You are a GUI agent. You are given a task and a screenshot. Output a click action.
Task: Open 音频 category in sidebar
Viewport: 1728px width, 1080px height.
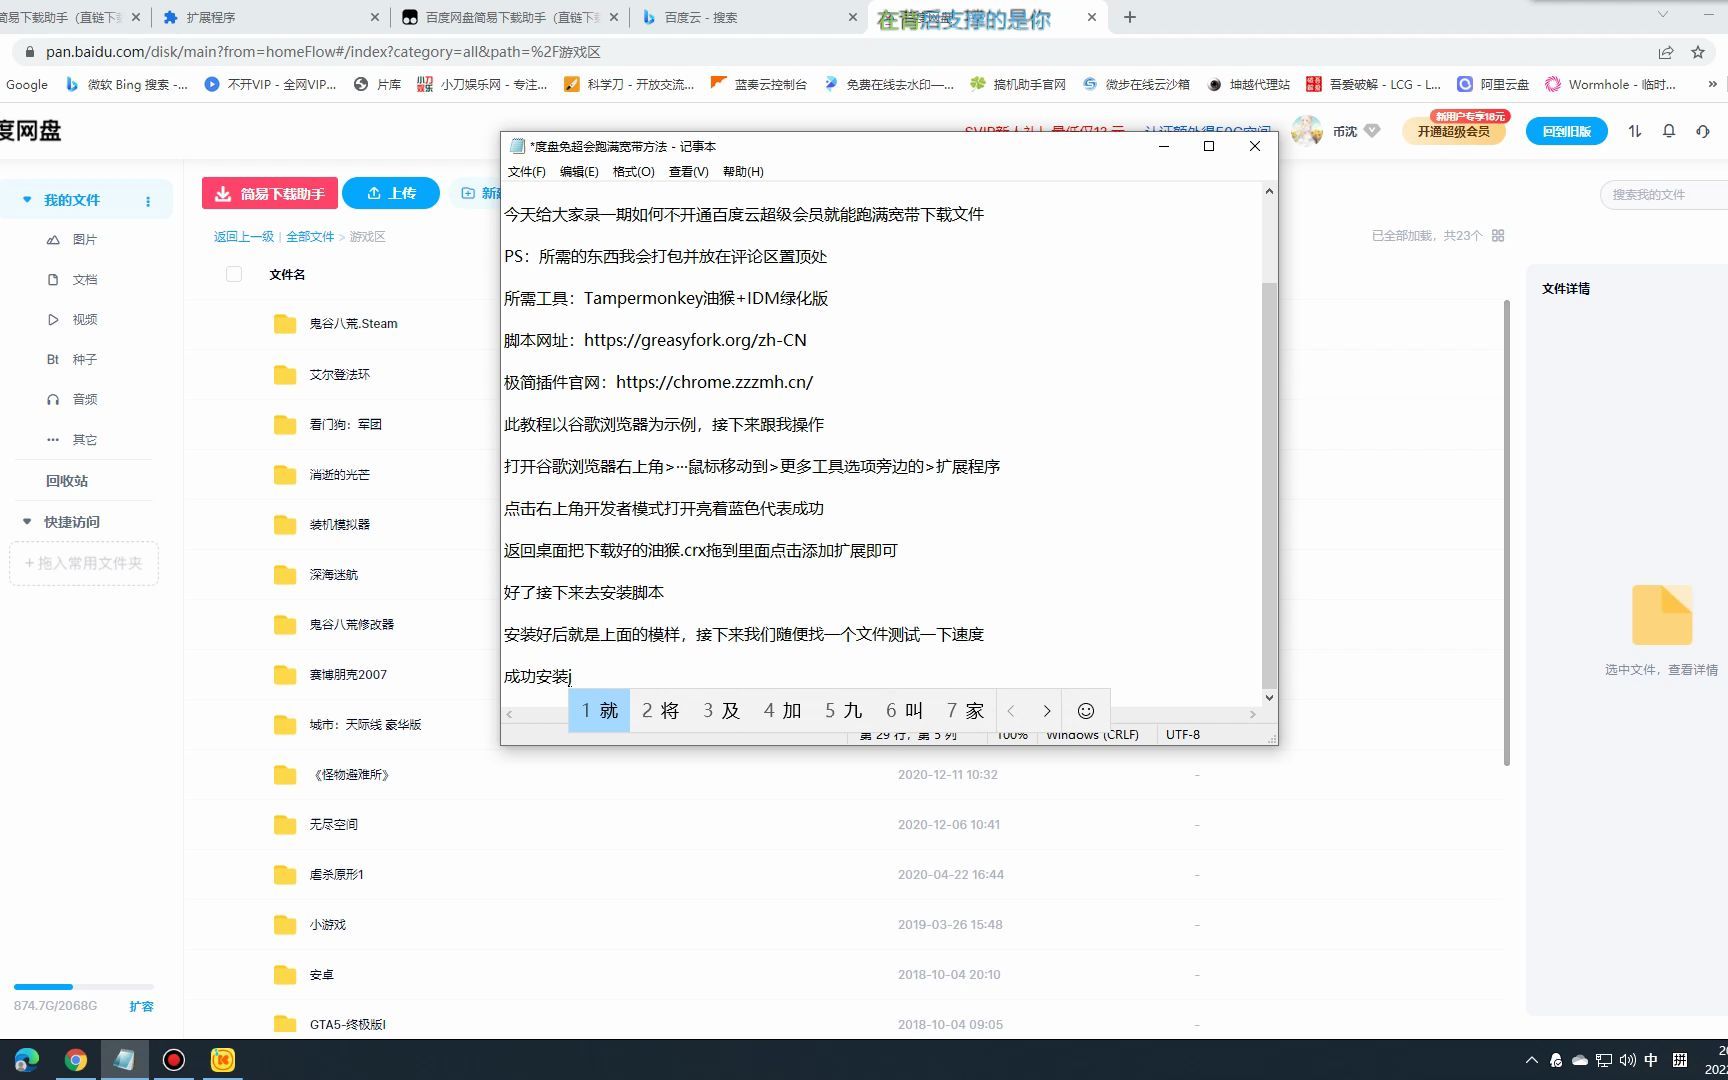(84, 400)
